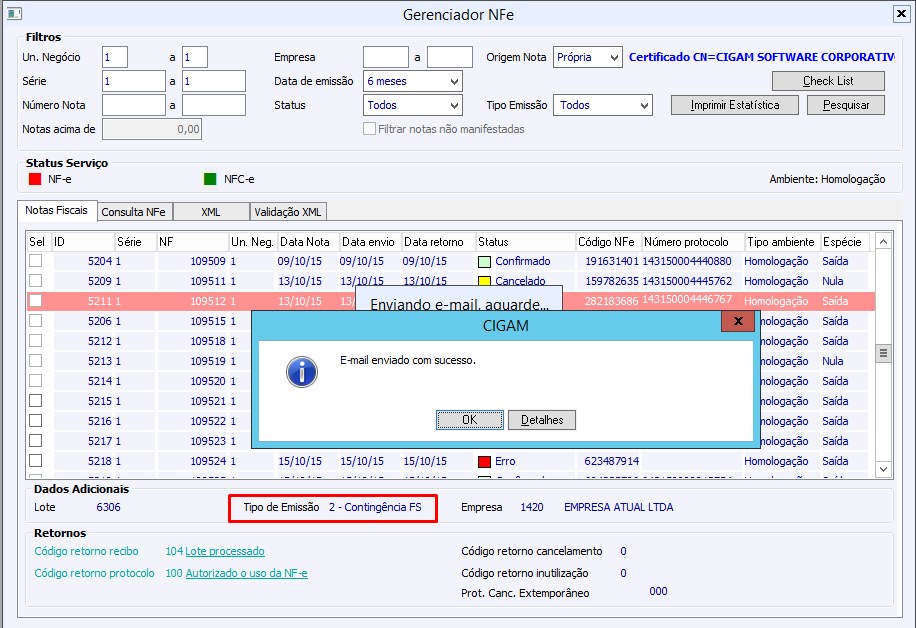Select the checkbox for note ID 5218

pos(36,460)
